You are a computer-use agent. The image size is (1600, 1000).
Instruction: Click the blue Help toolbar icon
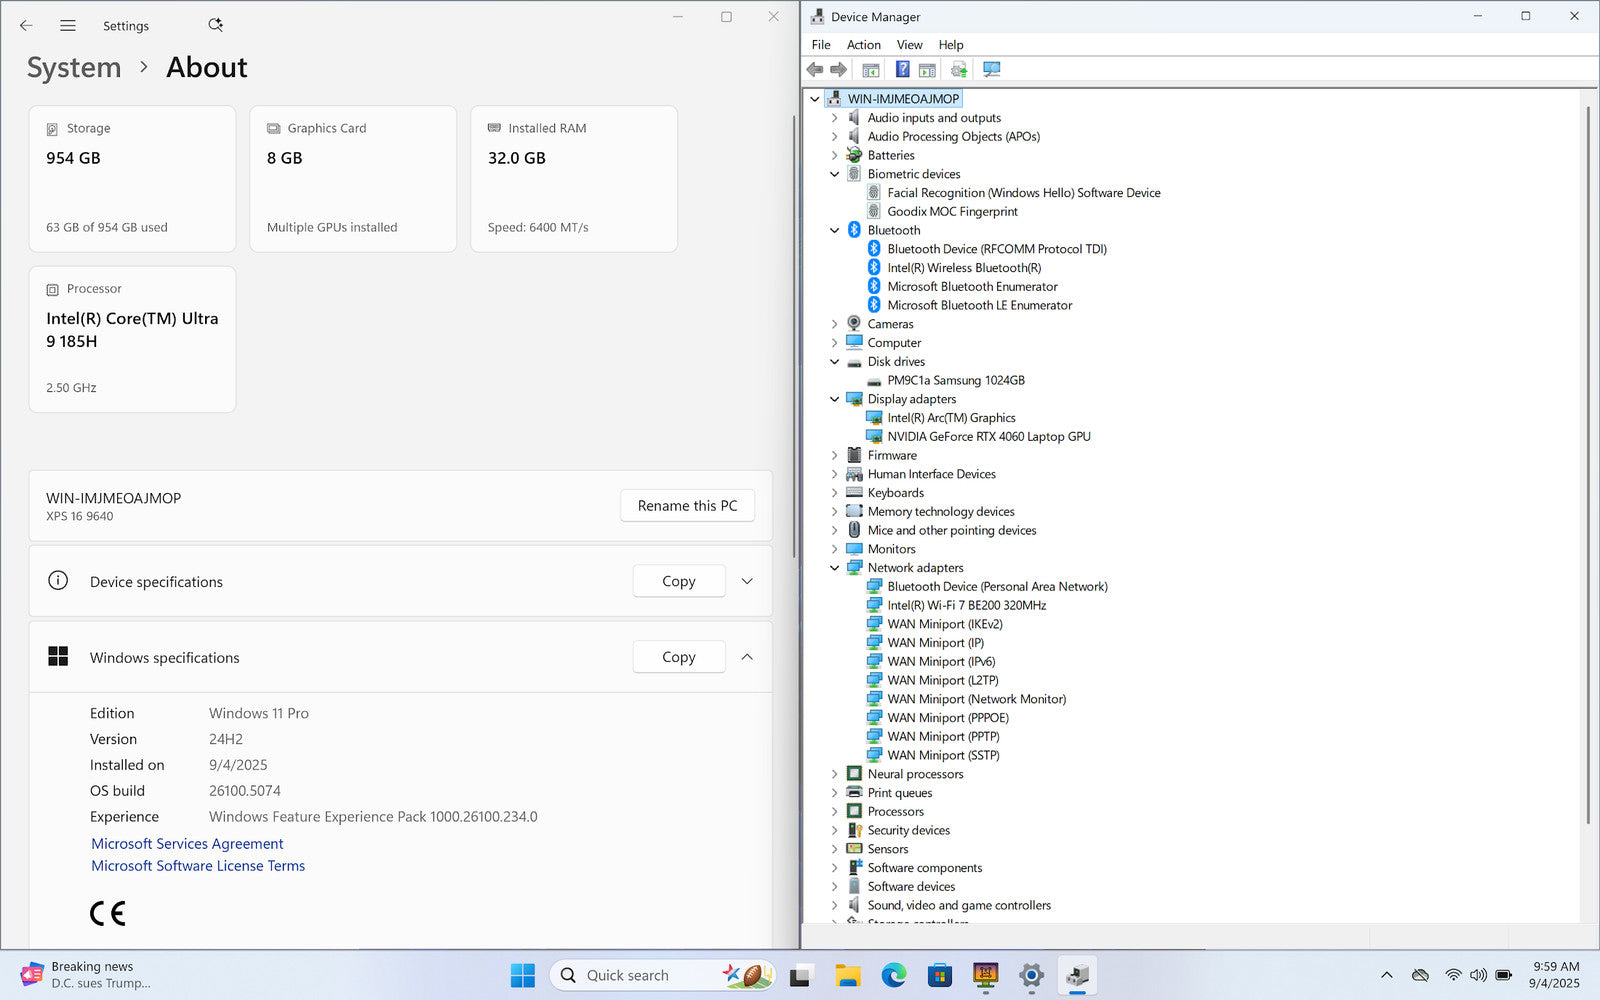[x=902, y=69]
